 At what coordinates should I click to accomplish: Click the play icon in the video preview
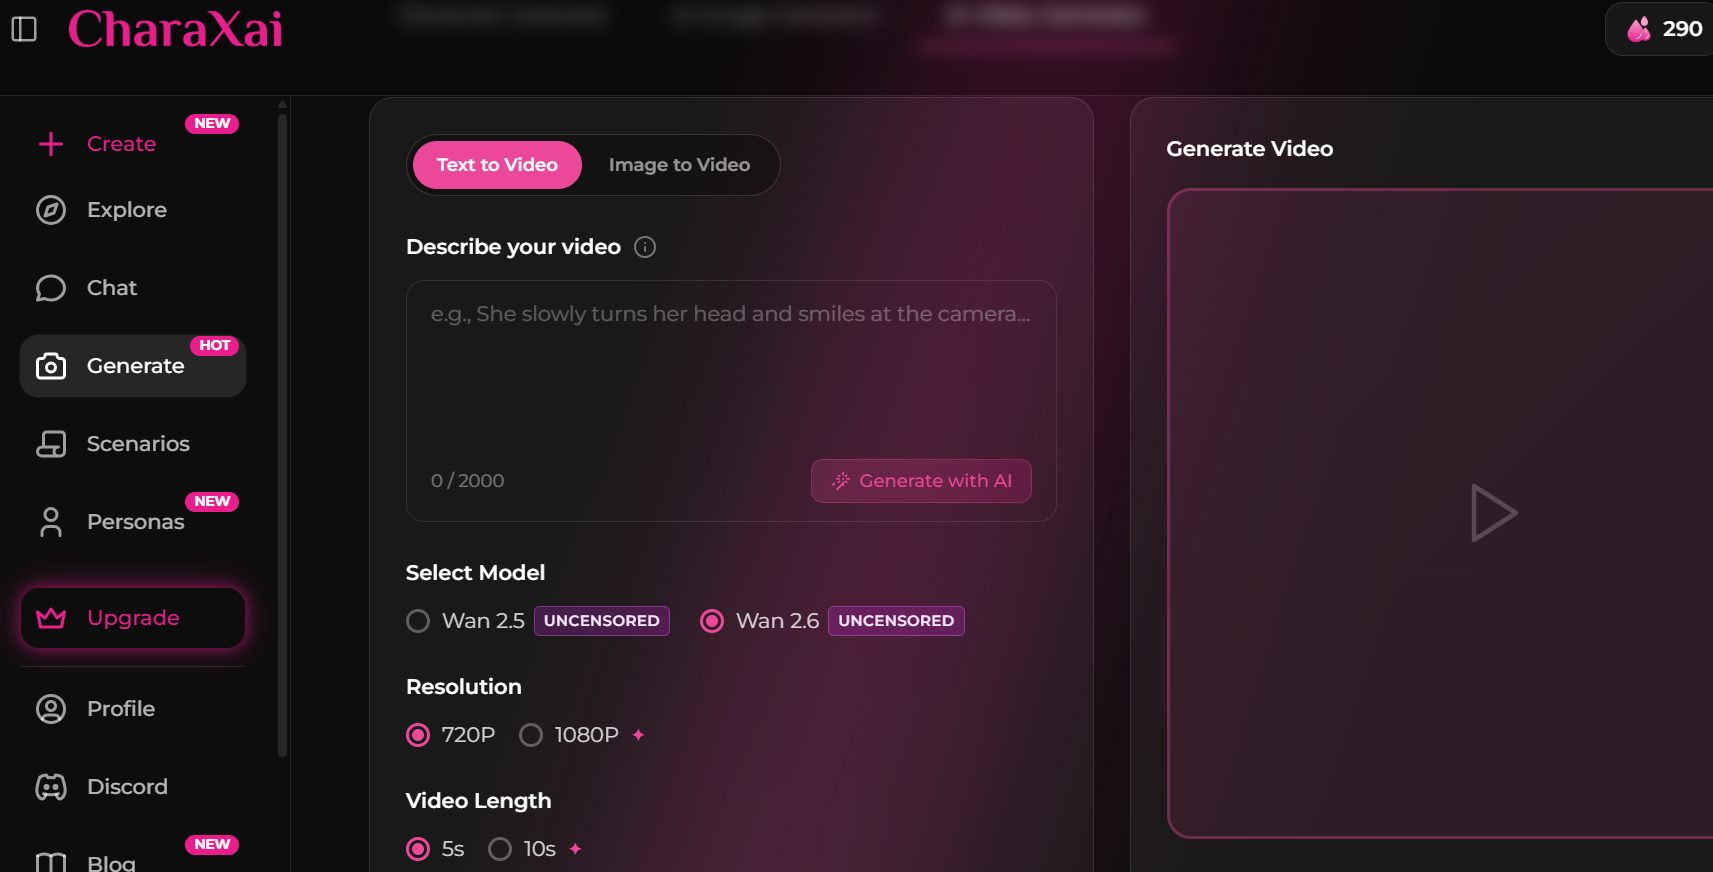tap(1493, 513)
